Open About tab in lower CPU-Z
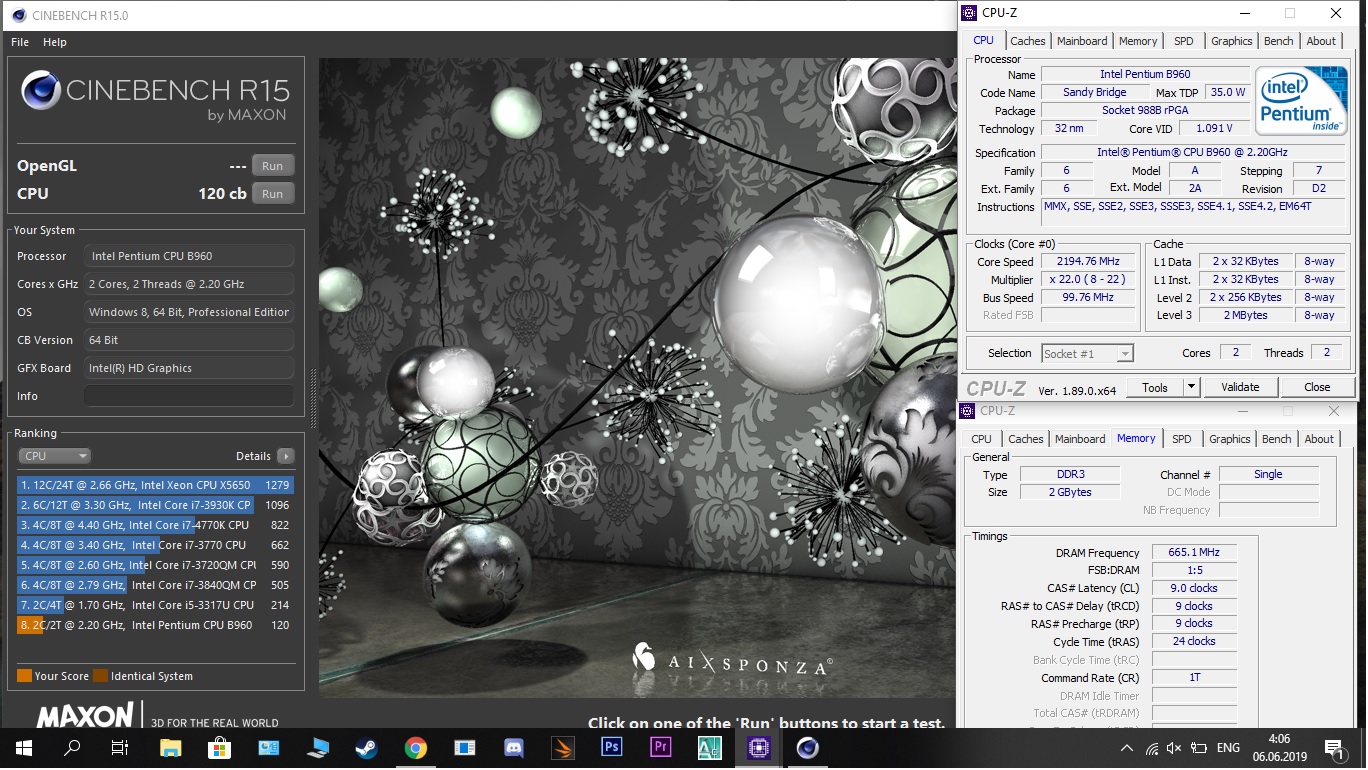Viewport: 1368px width, 770px height. tap(1319, 439)
